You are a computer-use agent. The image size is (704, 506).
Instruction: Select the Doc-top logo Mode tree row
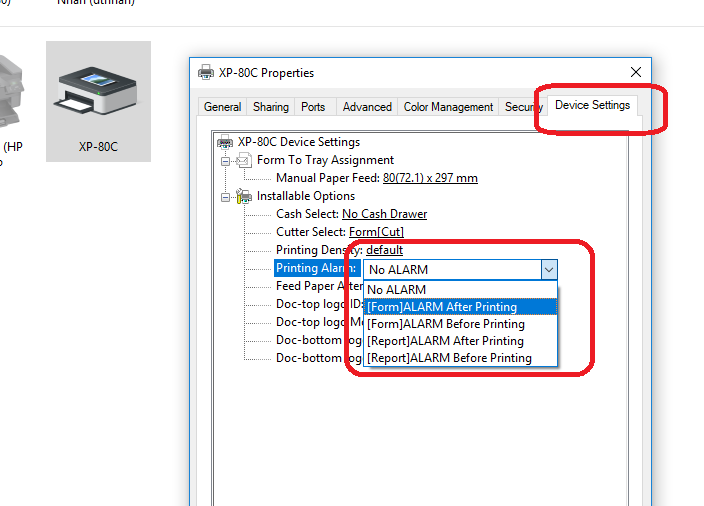coord(319,322)
